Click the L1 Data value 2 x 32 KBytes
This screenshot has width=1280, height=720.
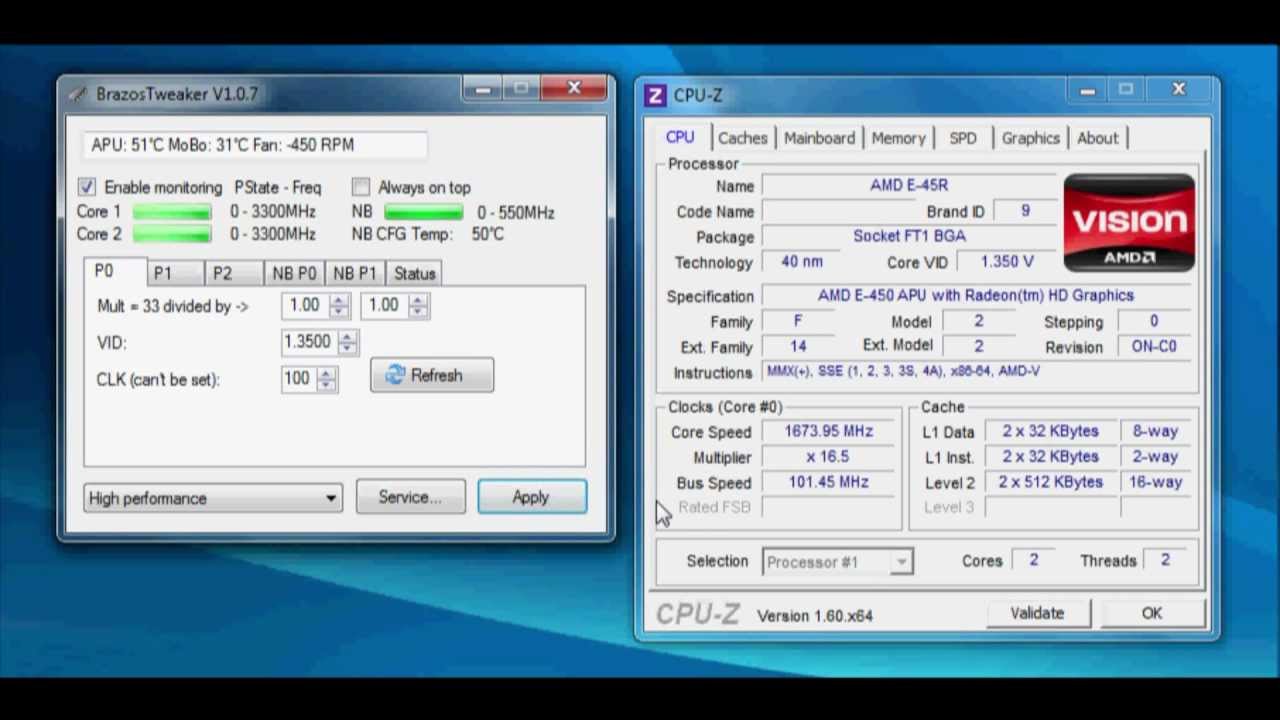tap(1050, 431)
